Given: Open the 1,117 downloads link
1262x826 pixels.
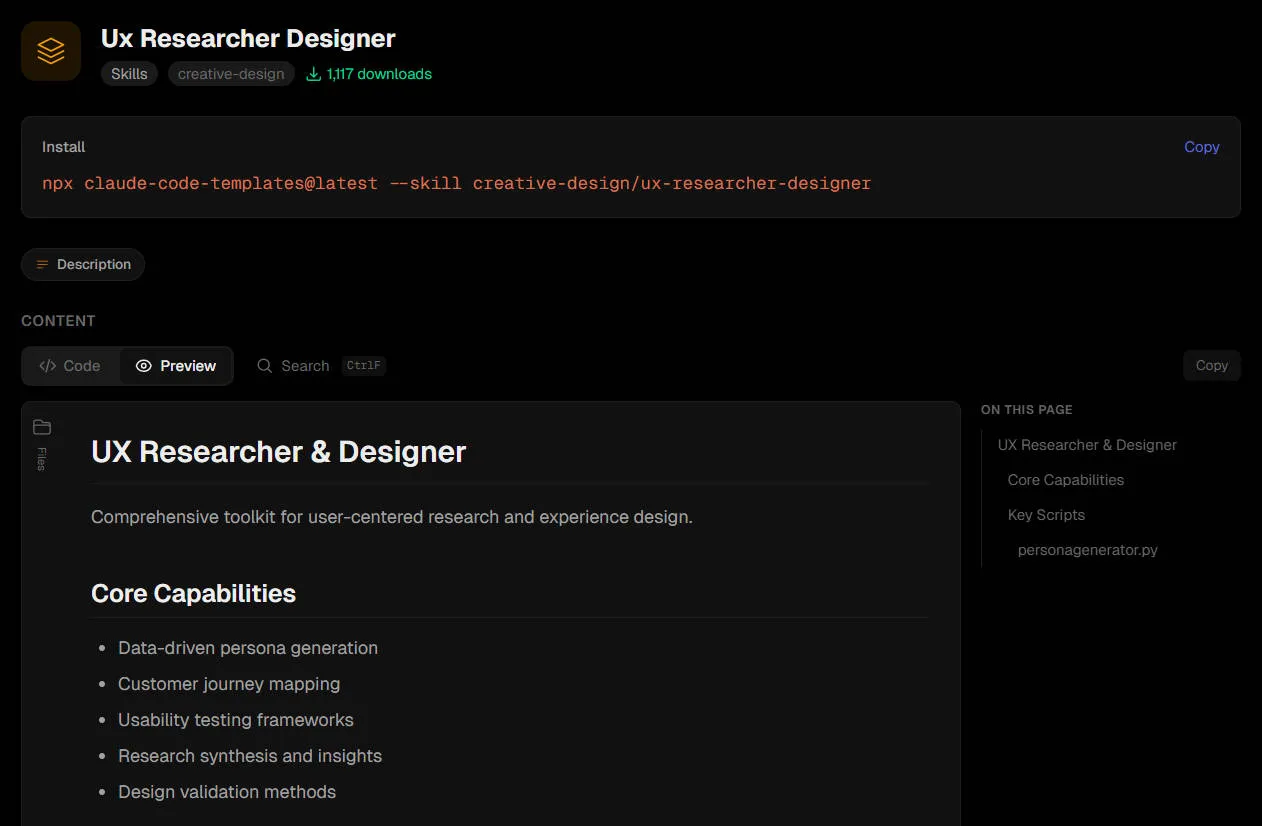Looking at the screenshot, I should (x=368, y=74).
